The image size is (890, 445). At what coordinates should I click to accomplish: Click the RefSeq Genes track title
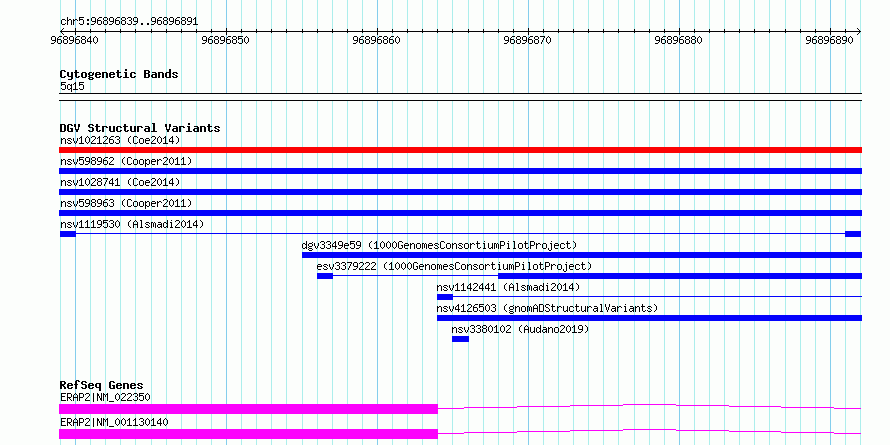[x=102, y=385]
